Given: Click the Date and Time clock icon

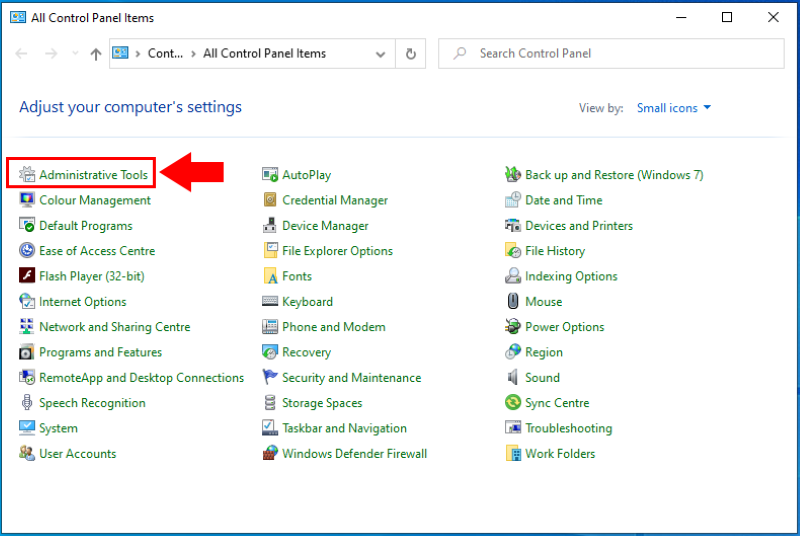Looking at the screenshot, I should pos(513,199).
